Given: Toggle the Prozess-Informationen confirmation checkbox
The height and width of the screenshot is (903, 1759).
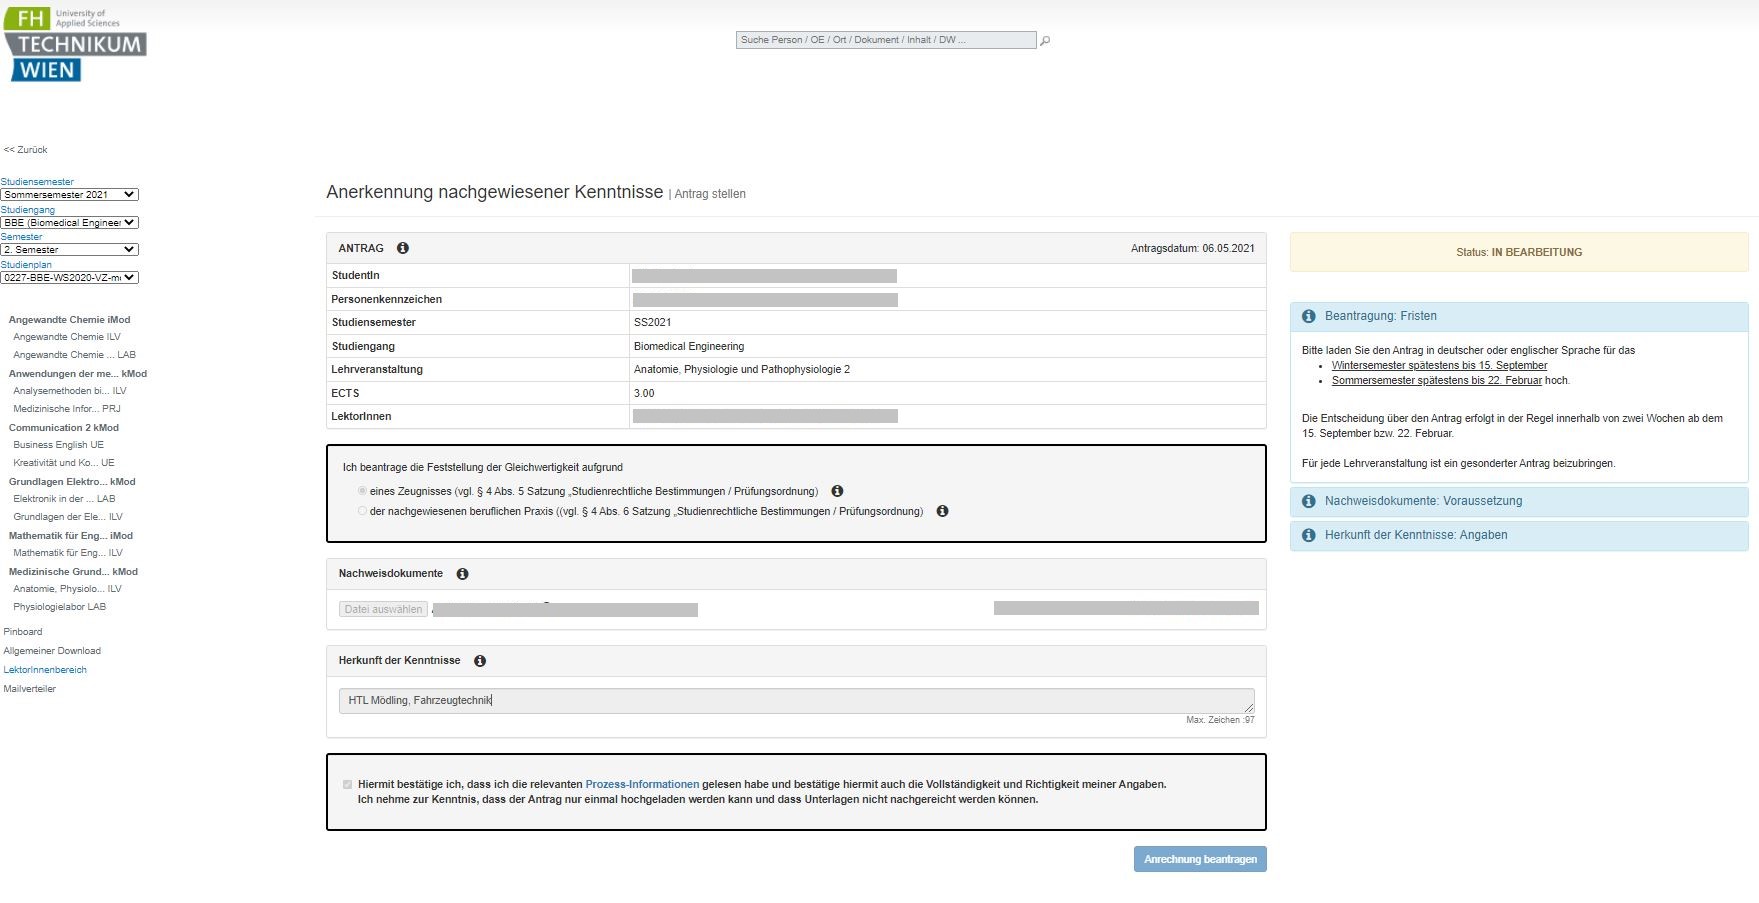Looking at the screenshot, I should [x=347, y=785].
